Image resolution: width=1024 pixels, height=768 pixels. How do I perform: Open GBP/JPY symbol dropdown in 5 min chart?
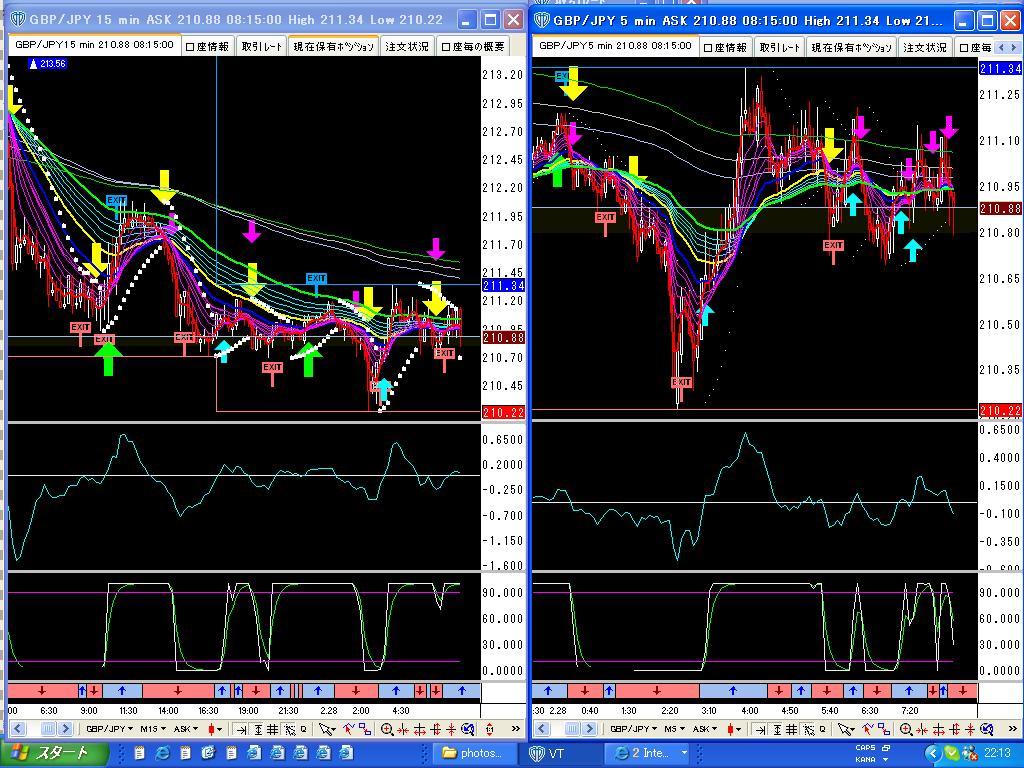tap(633, 729)
